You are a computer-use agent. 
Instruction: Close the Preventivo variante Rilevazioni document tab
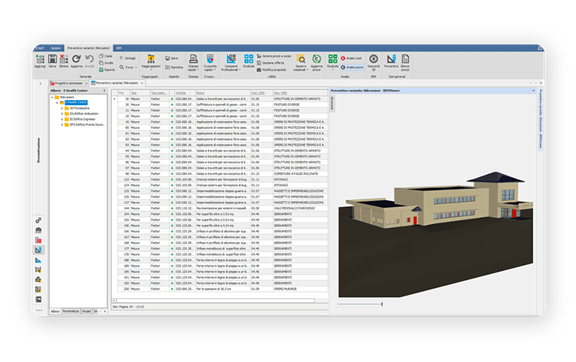pos(142,83)
